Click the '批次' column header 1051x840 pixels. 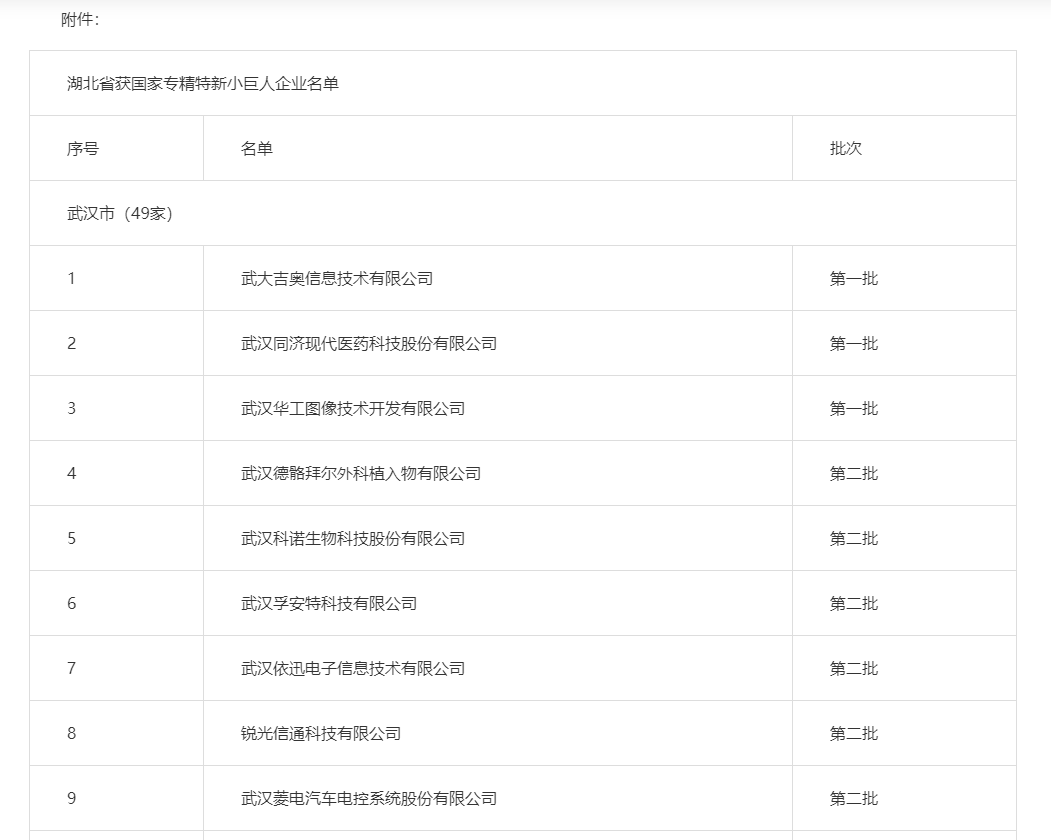click(846, 148)
